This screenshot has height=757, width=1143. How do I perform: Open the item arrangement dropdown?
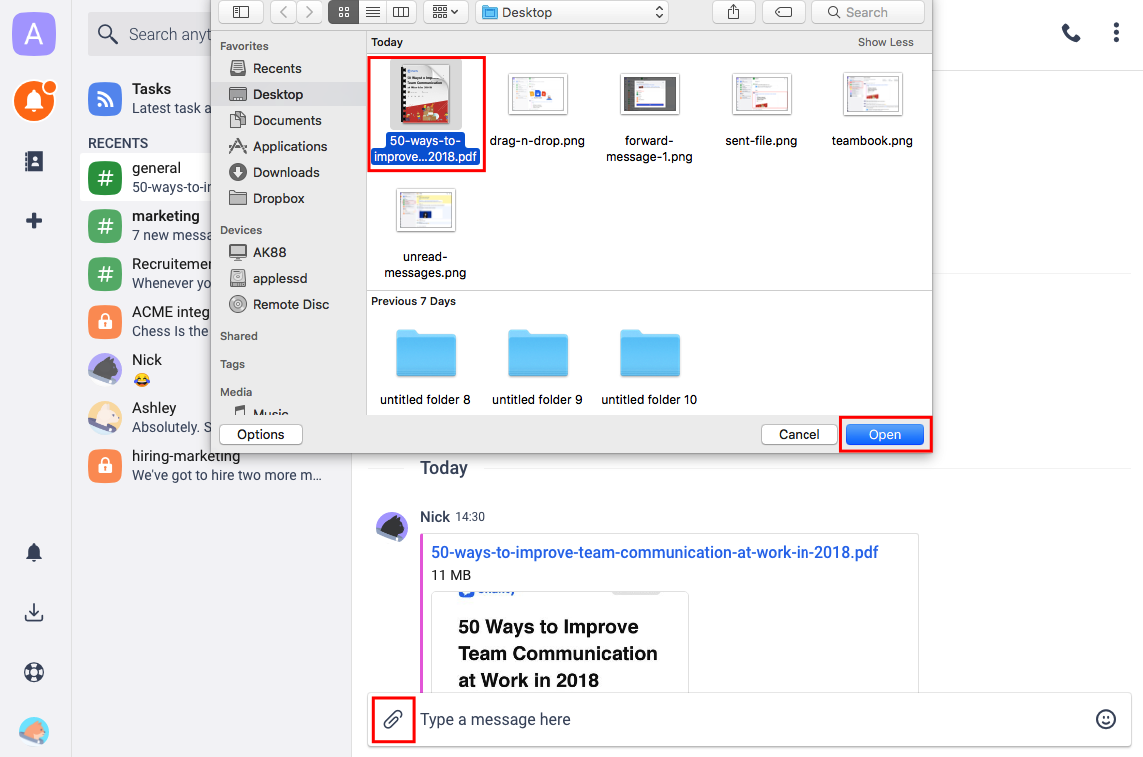point(445,12)
